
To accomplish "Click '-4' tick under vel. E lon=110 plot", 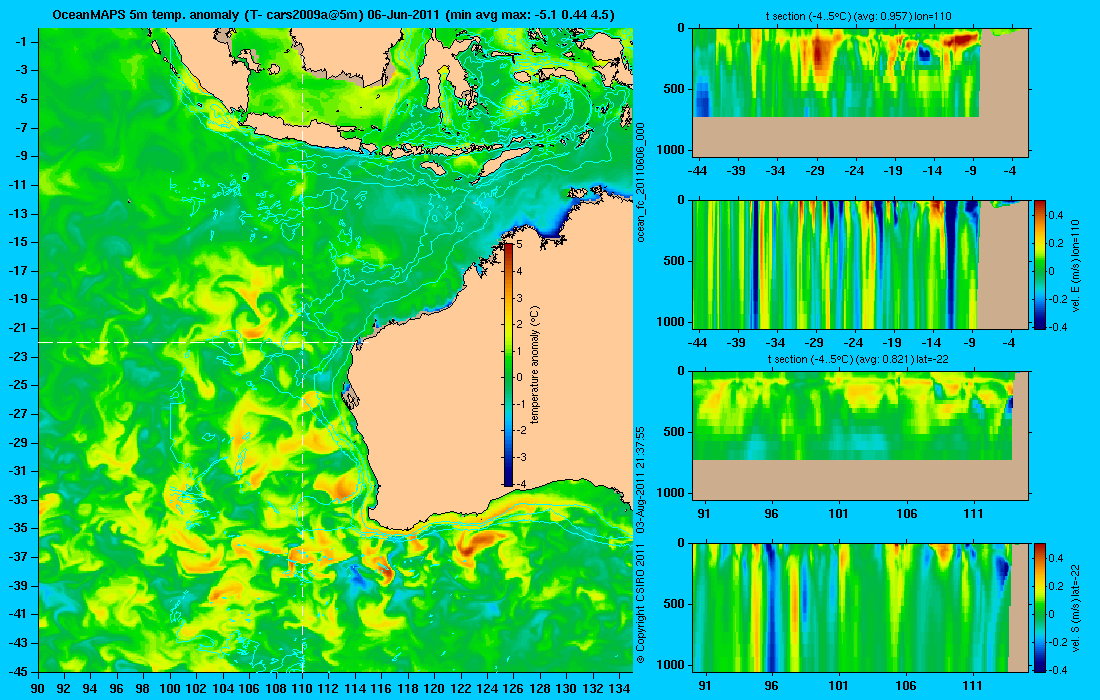I will coord(1009,342).
